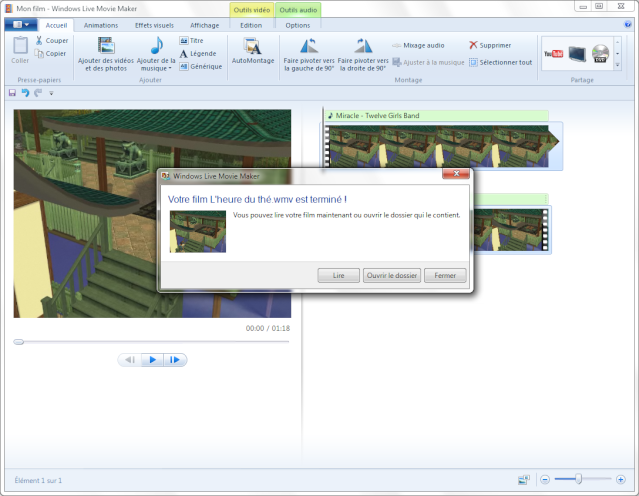Click the undo arrow in quick access toolbar

[25, 93]
